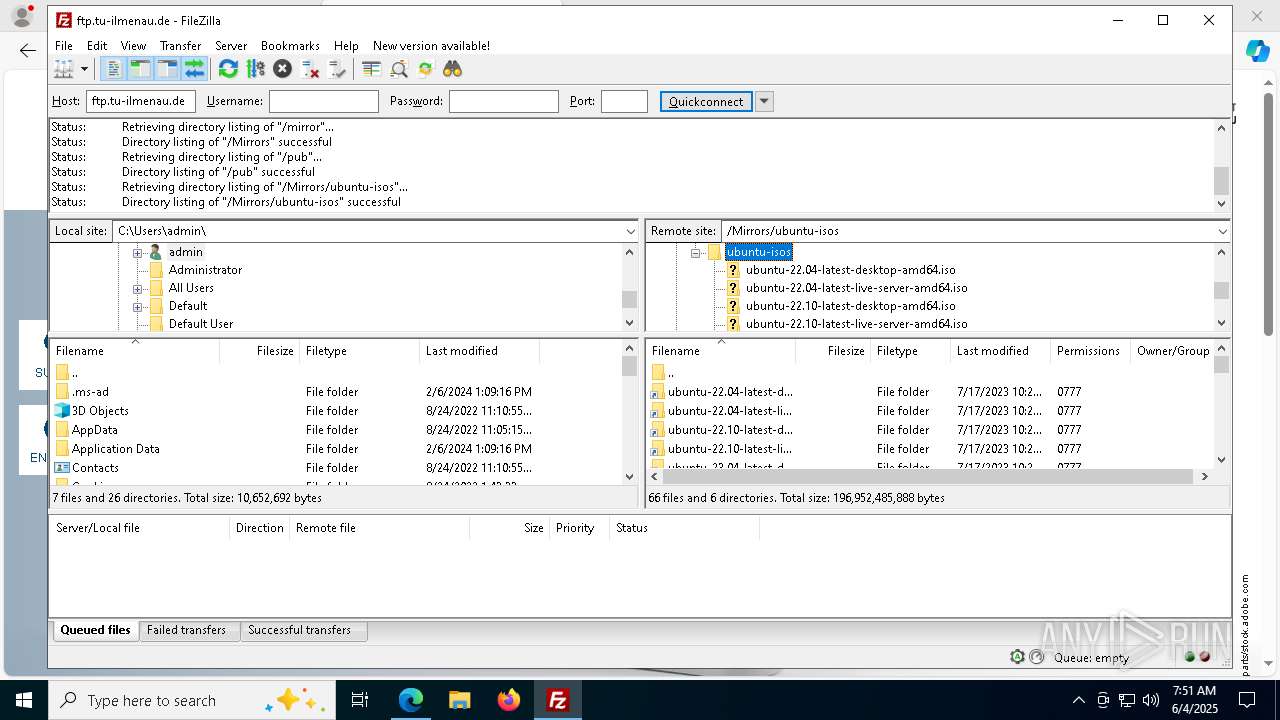Screen dimensions: 1280x720
Task: Select the Application Data local folder
Action: pyautogui.click(x=115, y=449)
